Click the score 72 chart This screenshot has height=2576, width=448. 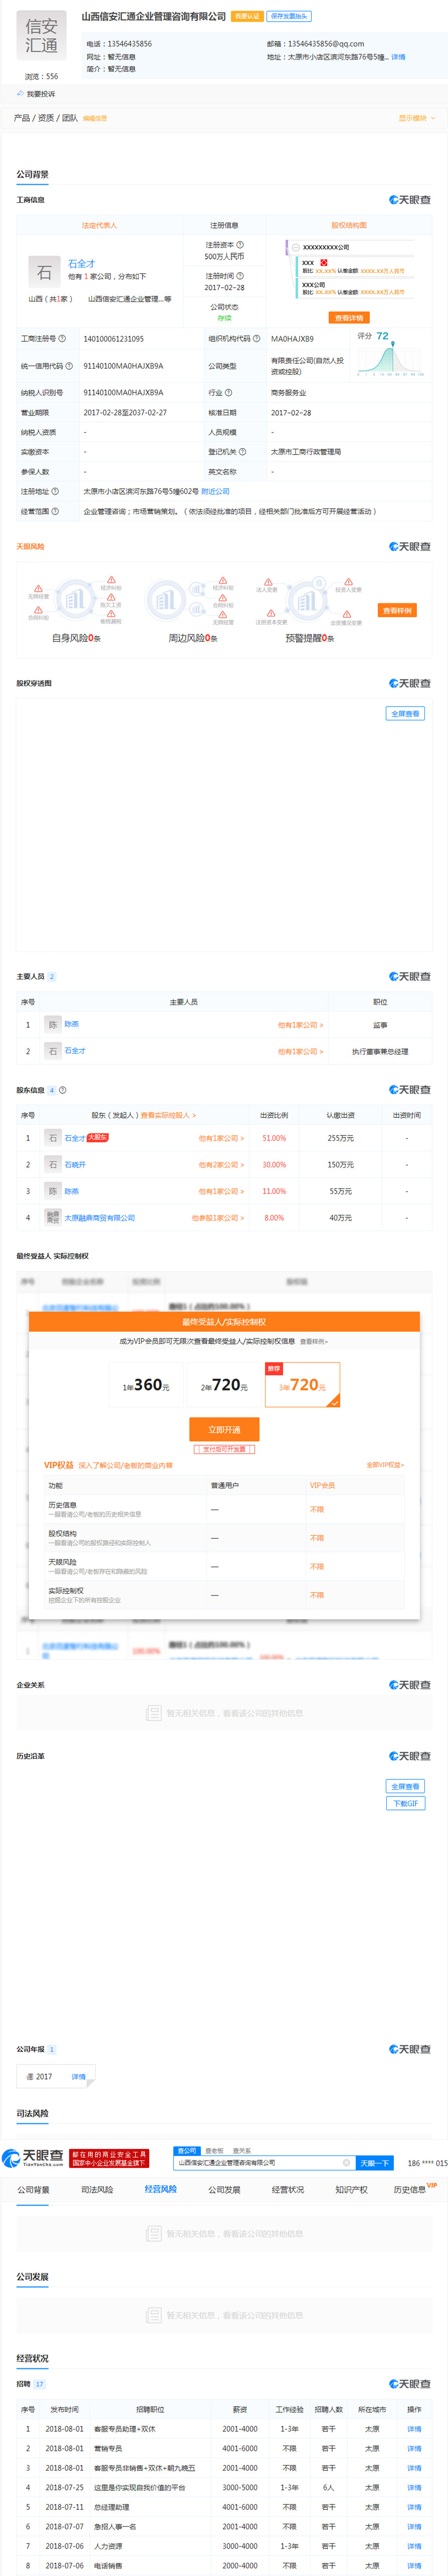[x=391, y=355]
